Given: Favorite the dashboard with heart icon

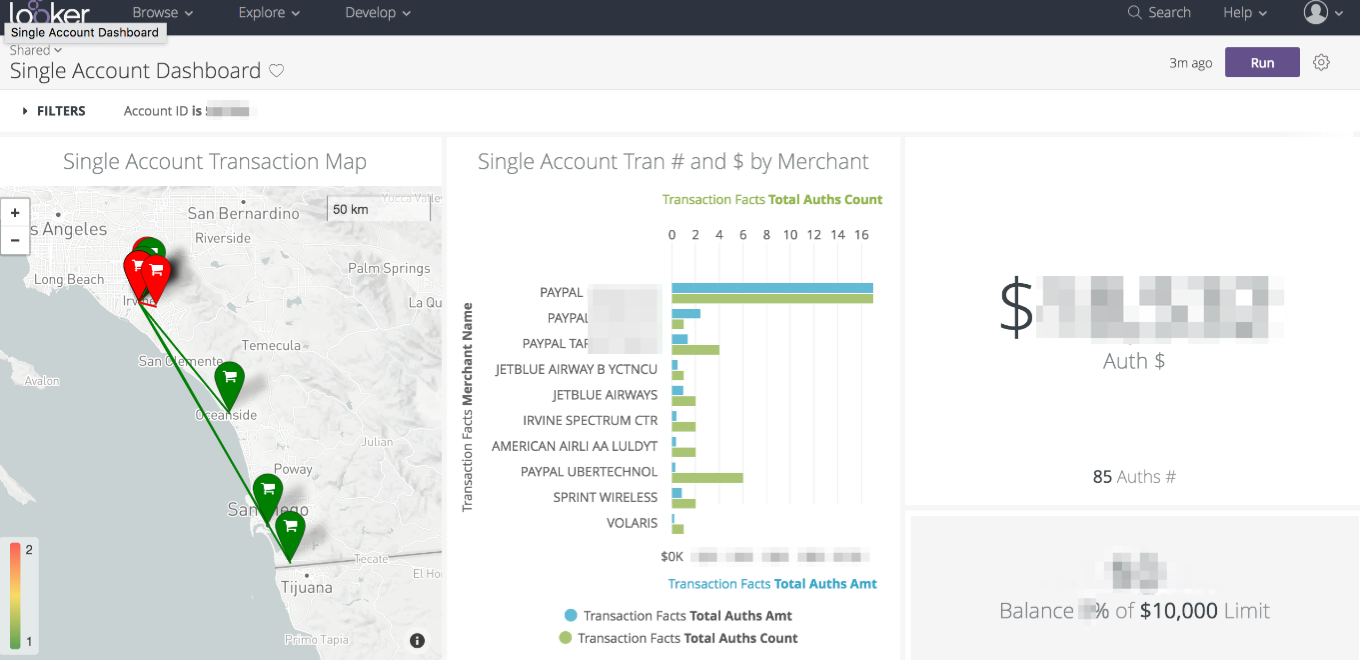Looking at the screenshot, I should pos(277,71).
